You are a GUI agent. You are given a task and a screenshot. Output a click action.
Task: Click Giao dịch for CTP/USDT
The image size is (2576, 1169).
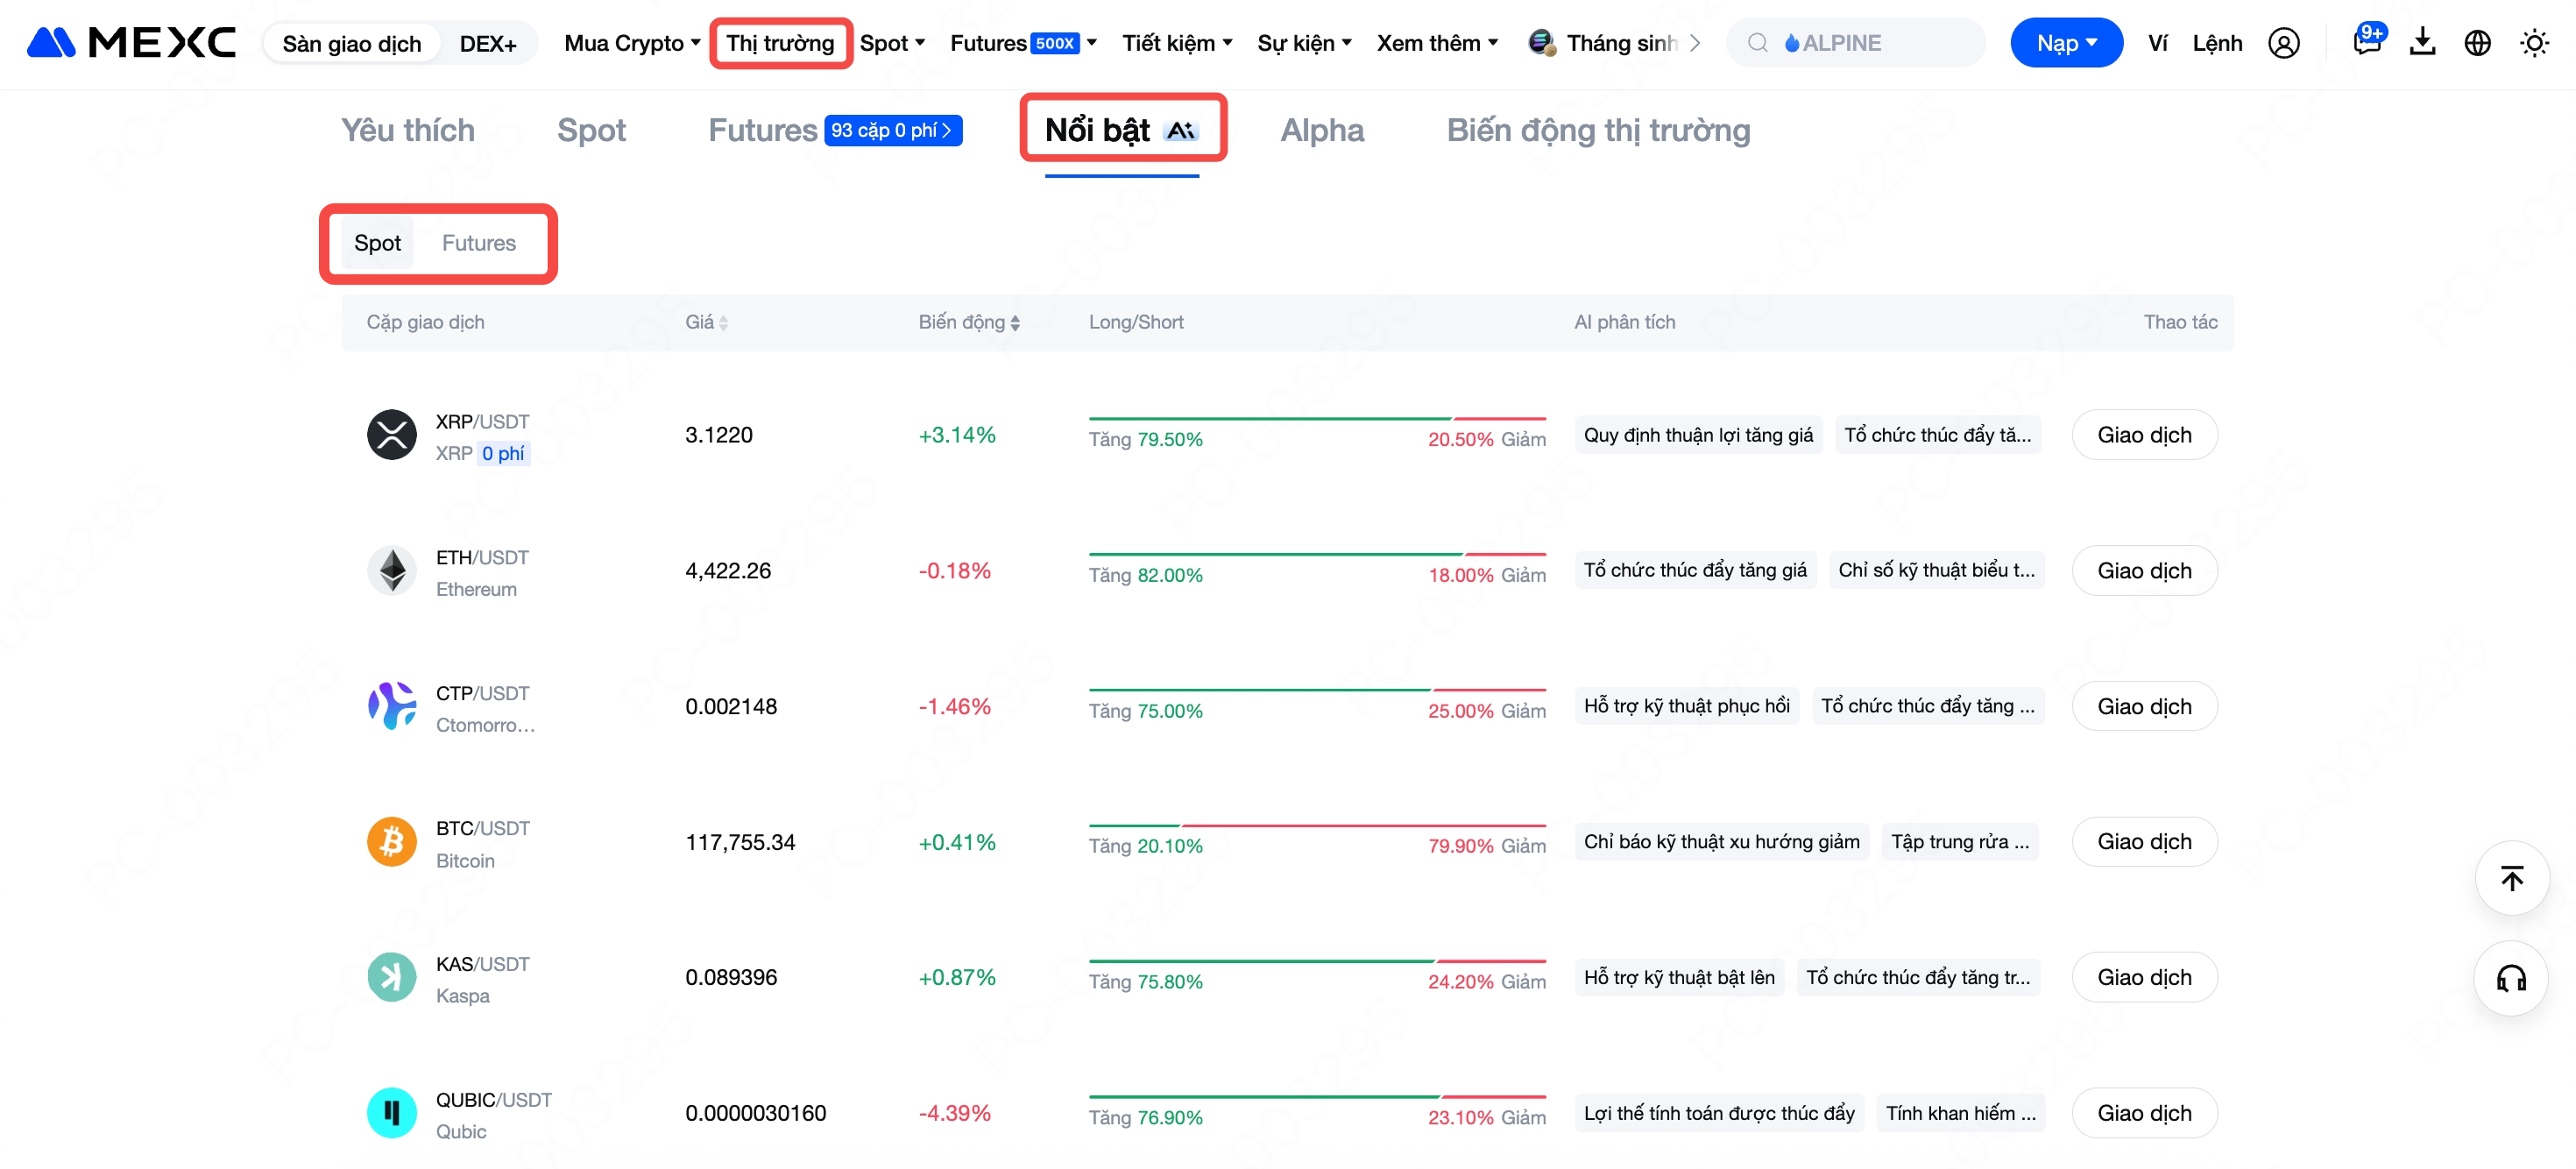(x=2143, y=706)
